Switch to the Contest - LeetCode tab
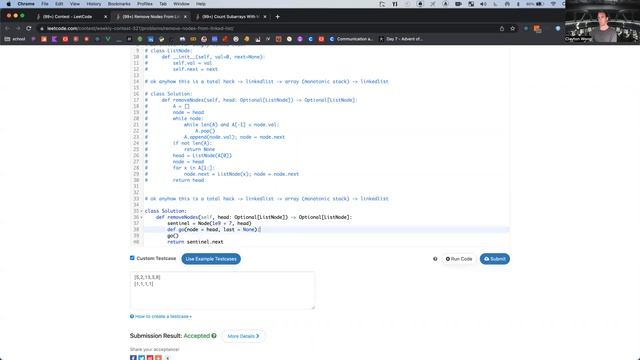The image size is (640, 360). click(x=67, y=17)
